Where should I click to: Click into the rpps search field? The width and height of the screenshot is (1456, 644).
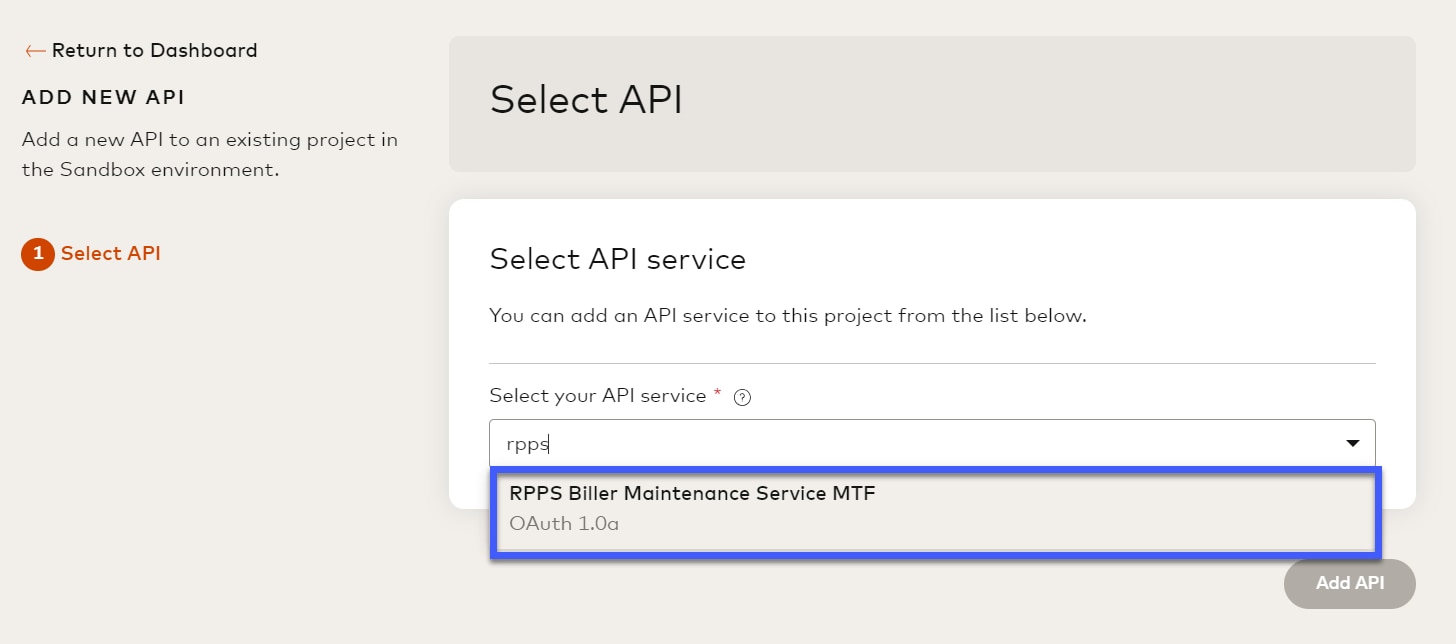click(900, 443)
